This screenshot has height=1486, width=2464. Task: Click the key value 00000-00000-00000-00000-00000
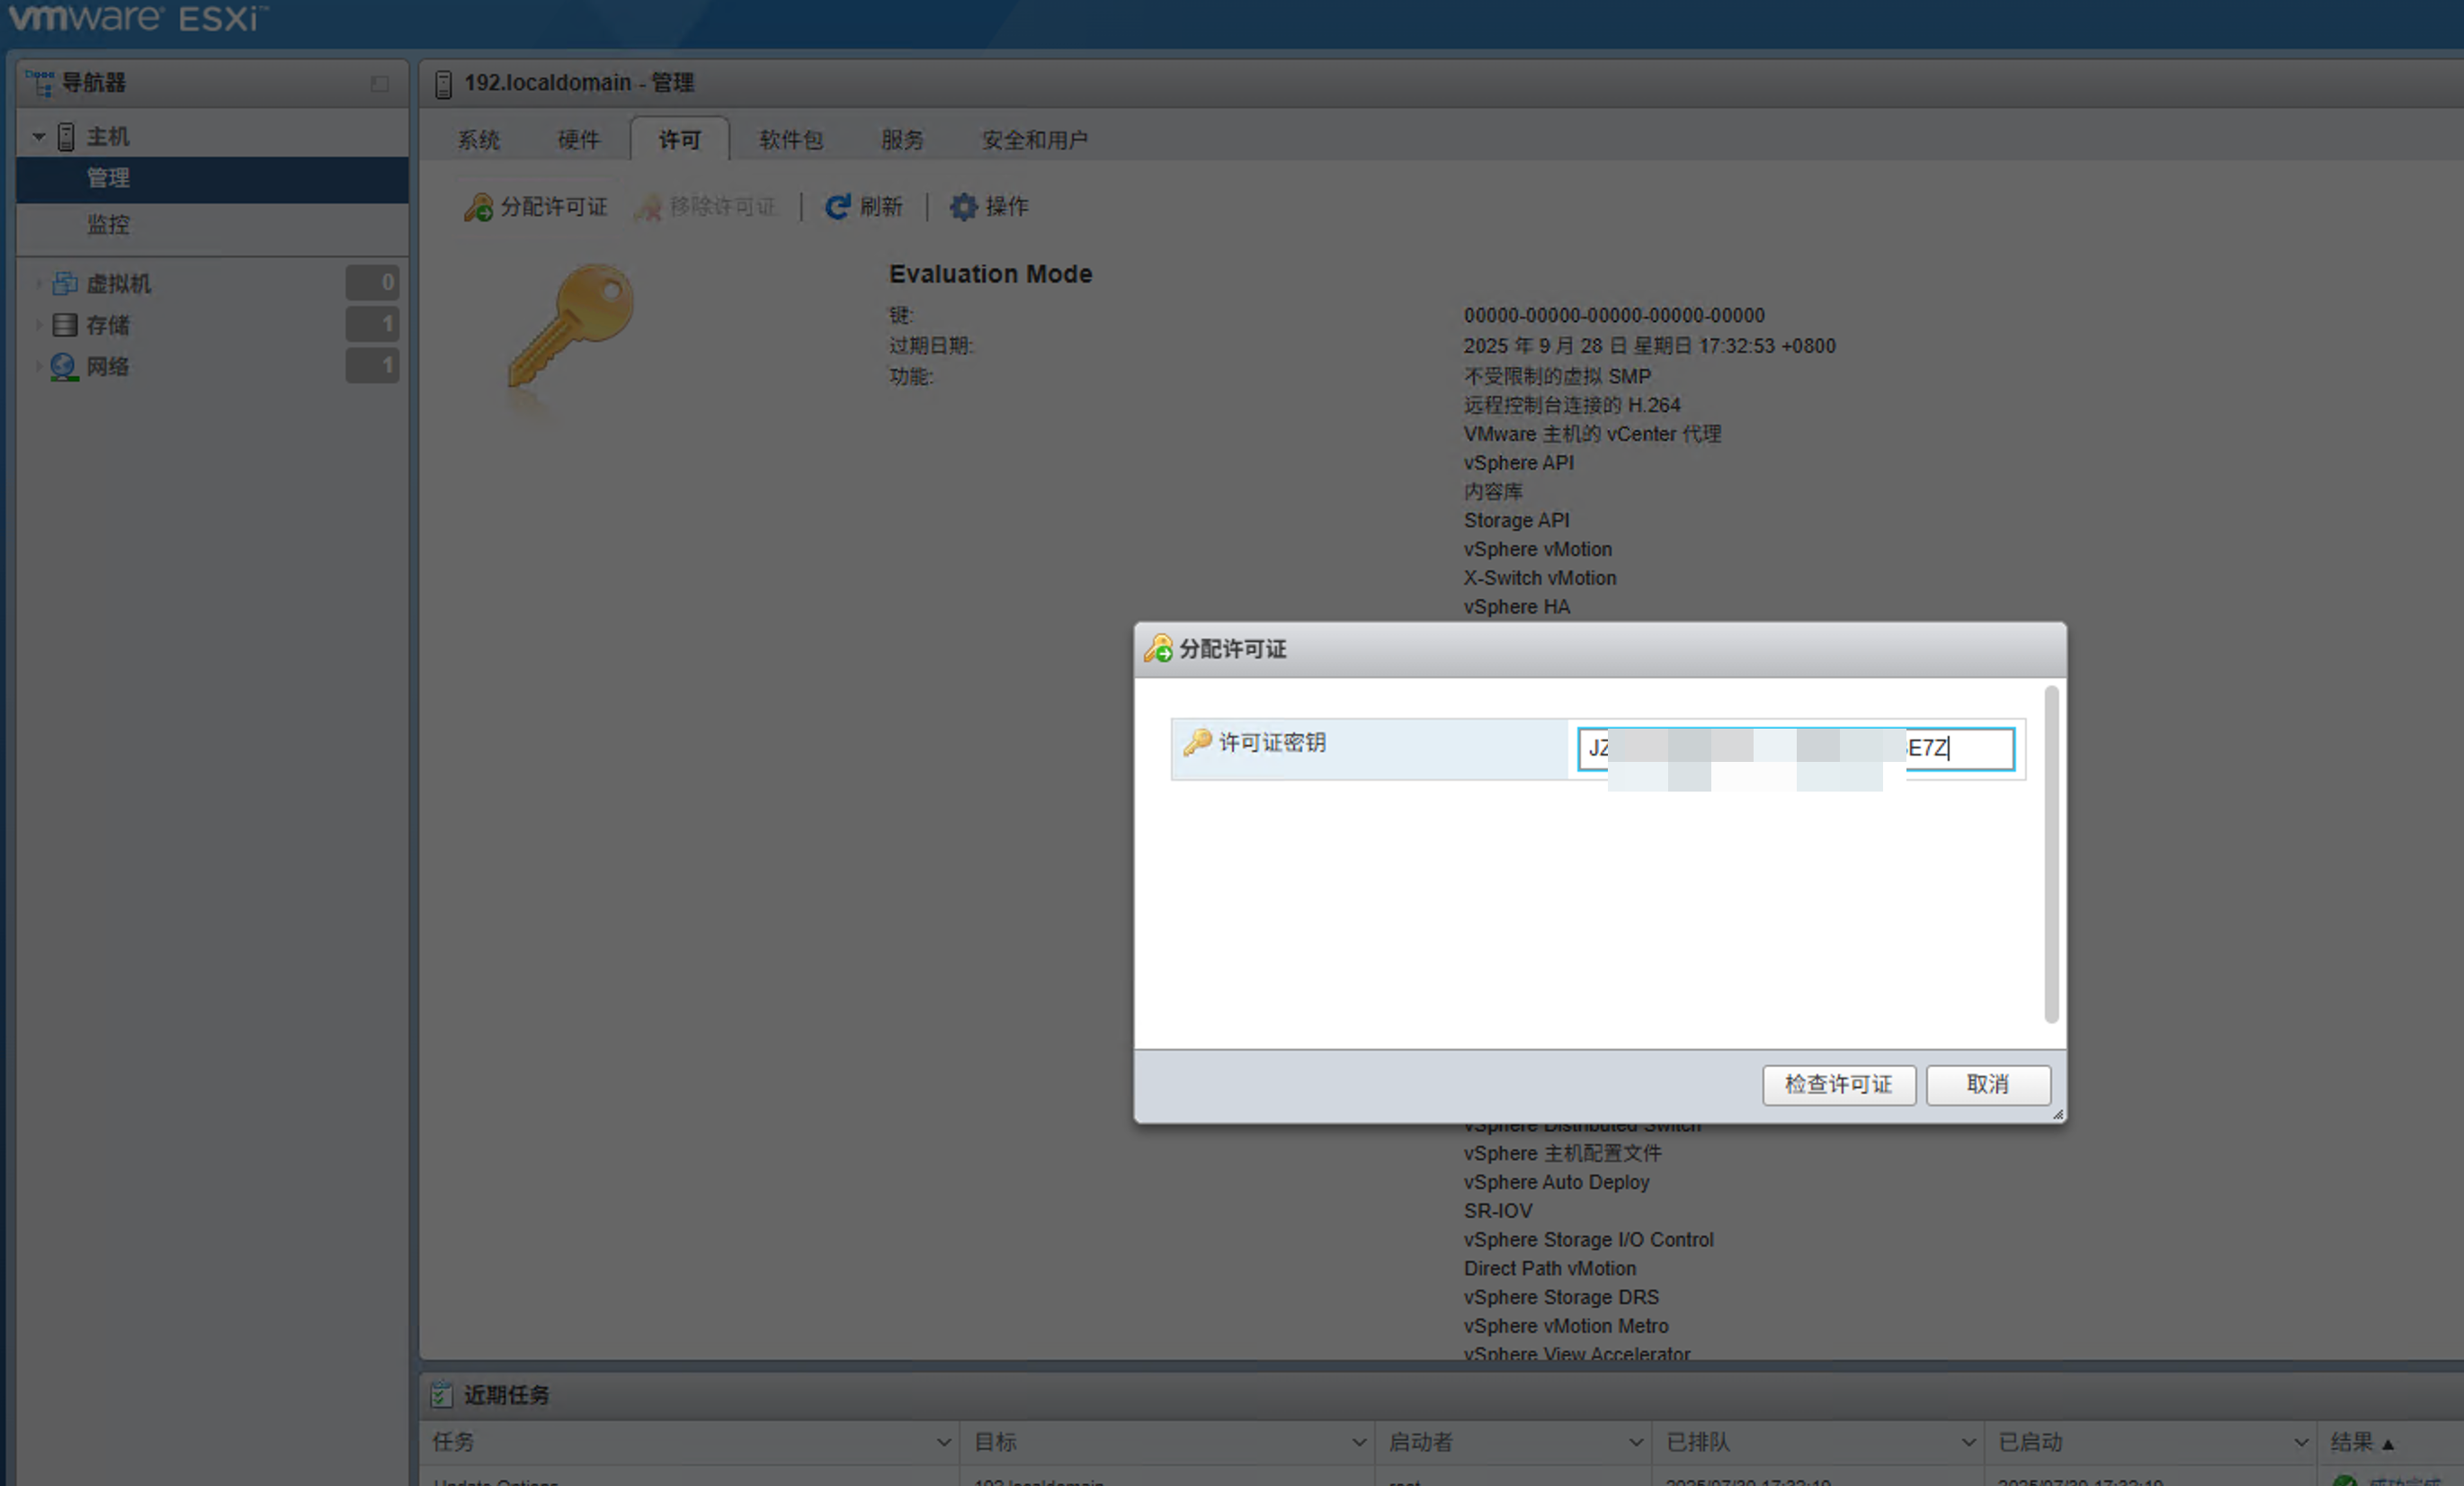(x=1614, y=316)
